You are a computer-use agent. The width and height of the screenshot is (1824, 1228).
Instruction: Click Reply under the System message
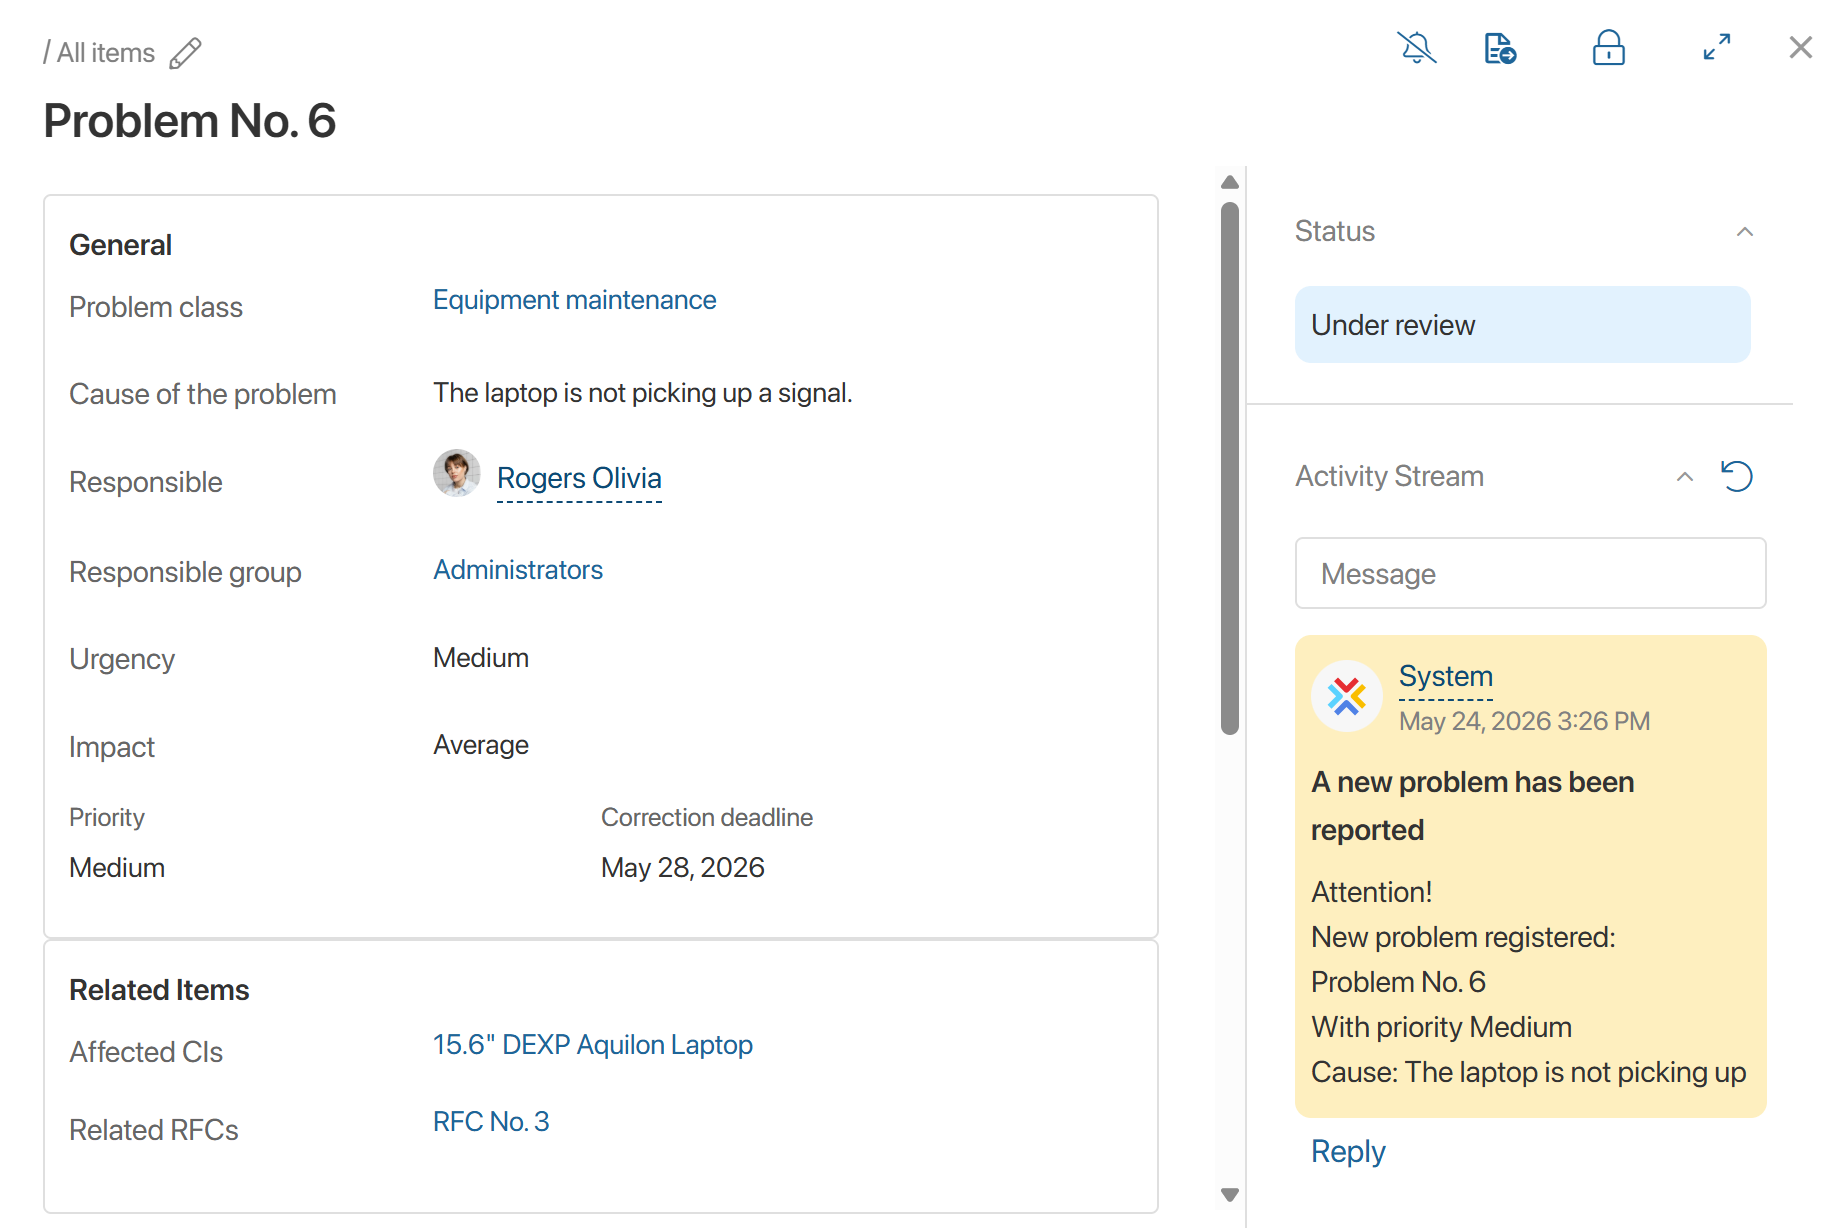pyautogui.click(x=1348, y=1152)
